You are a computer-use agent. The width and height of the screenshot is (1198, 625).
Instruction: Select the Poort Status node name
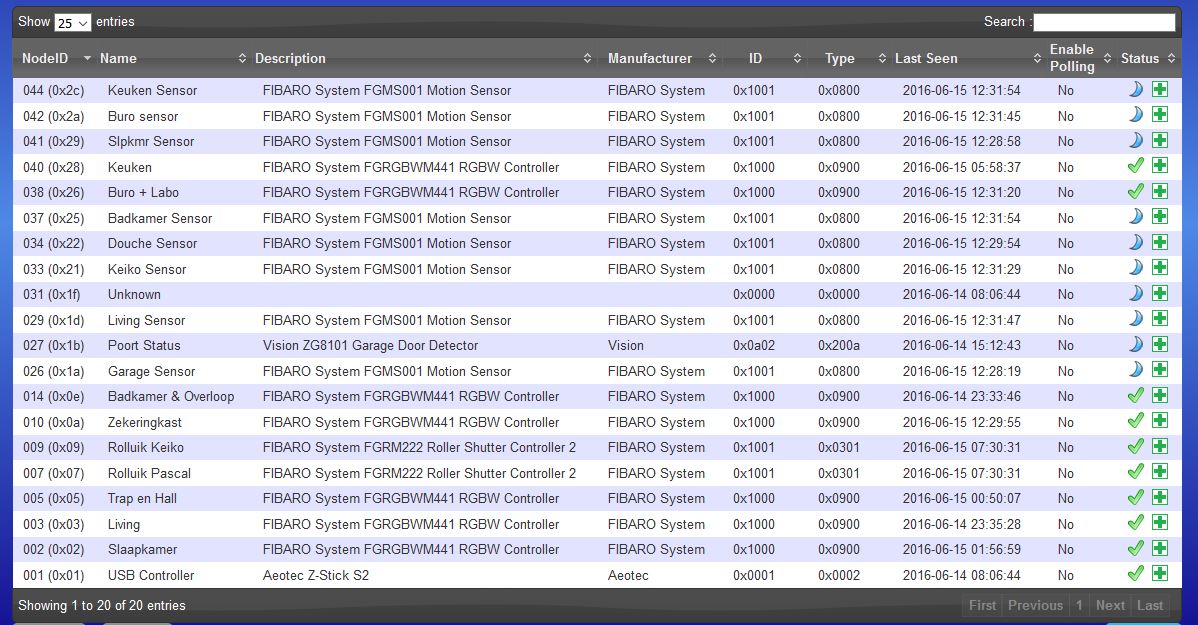pos(144,345)
